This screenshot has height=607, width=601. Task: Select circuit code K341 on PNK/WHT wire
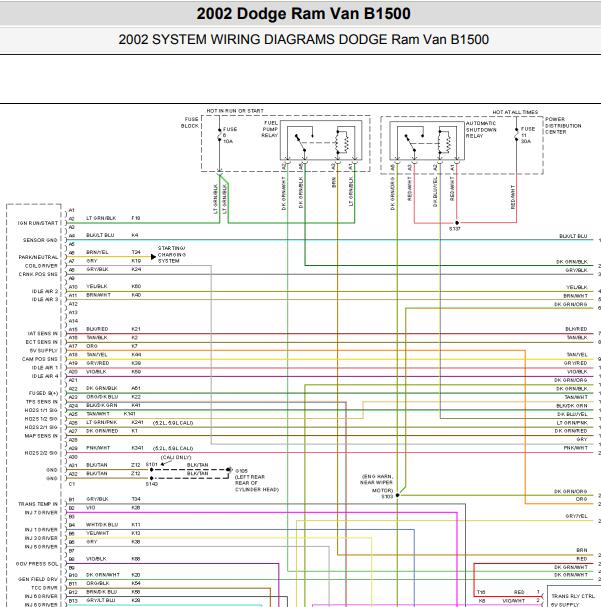137,448
